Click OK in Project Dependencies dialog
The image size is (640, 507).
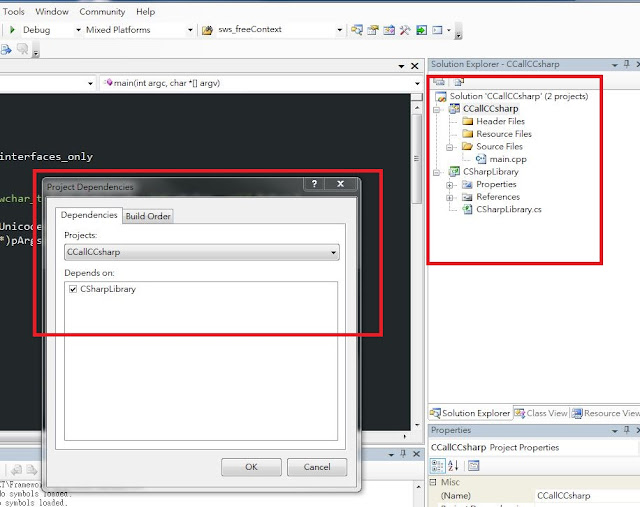coord(251,467)
